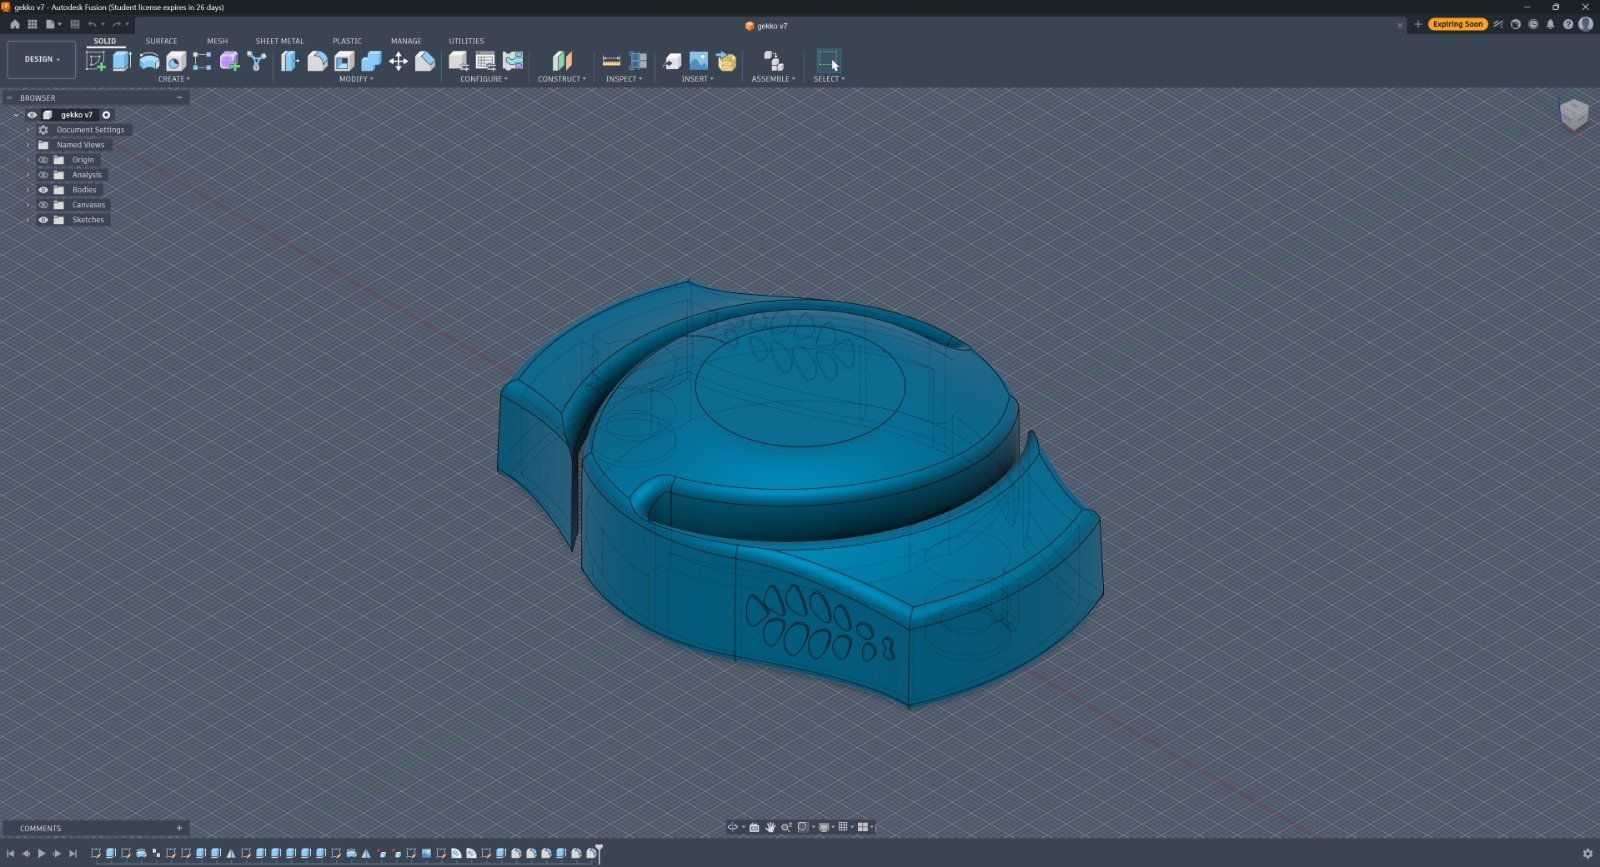This screenshot has width=1600, height=867.
Task: Open the MODIFY dropdown menu
Action: click(x=356, y=79)
